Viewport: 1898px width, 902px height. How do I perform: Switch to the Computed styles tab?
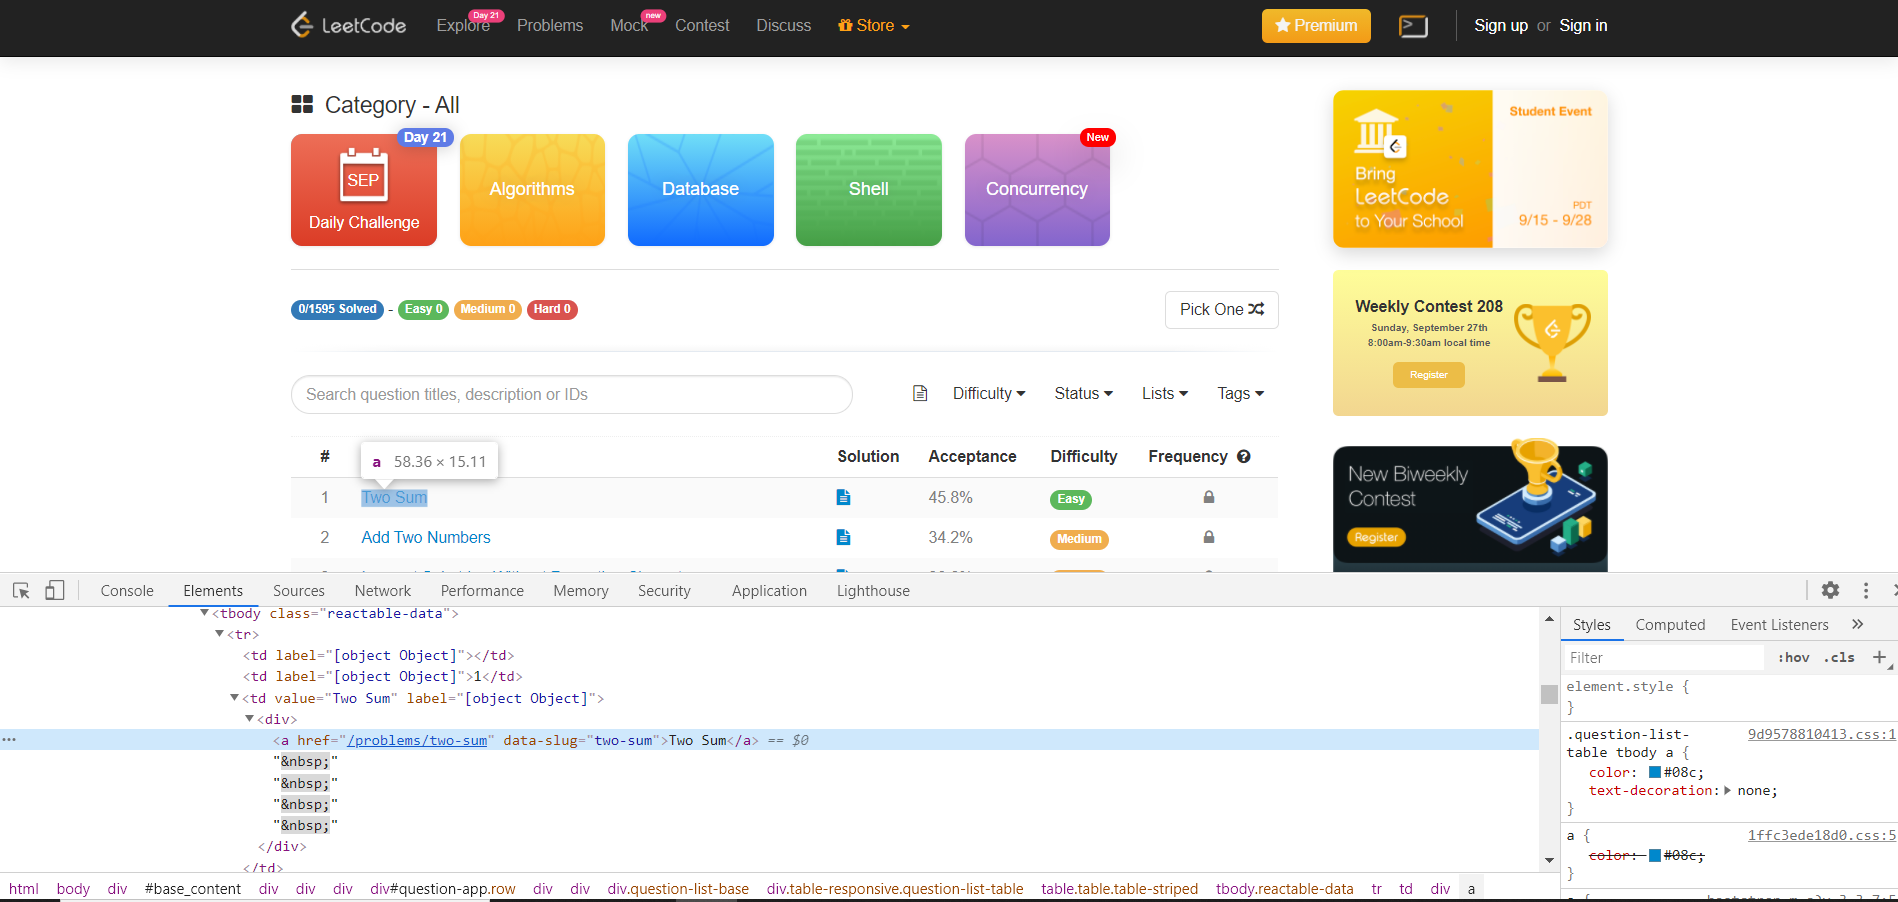pyautogui.click(x=1670, y=625)
